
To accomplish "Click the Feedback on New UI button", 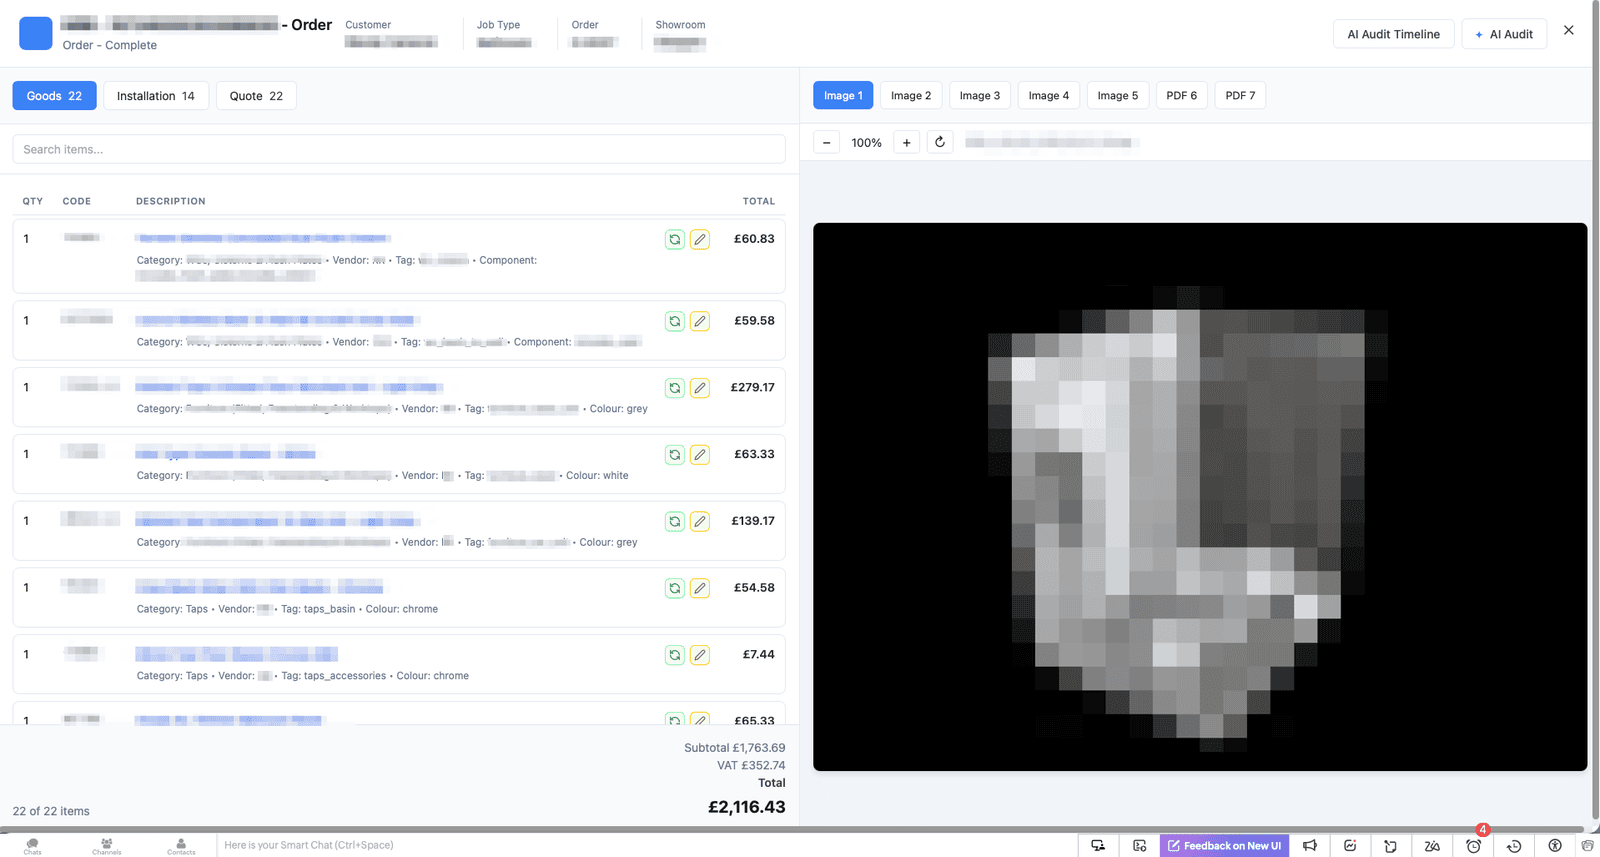I will 1224,846.
